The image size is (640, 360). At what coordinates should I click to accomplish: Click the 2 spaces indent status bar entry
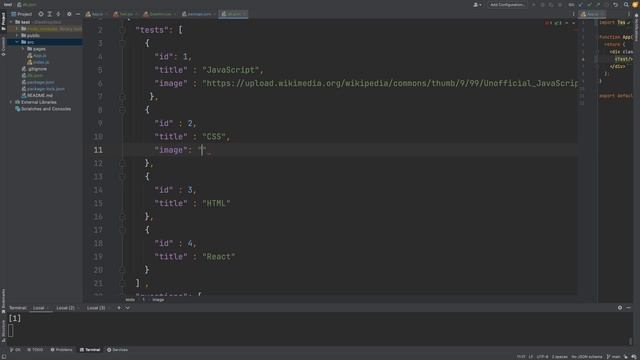point(560,357)
